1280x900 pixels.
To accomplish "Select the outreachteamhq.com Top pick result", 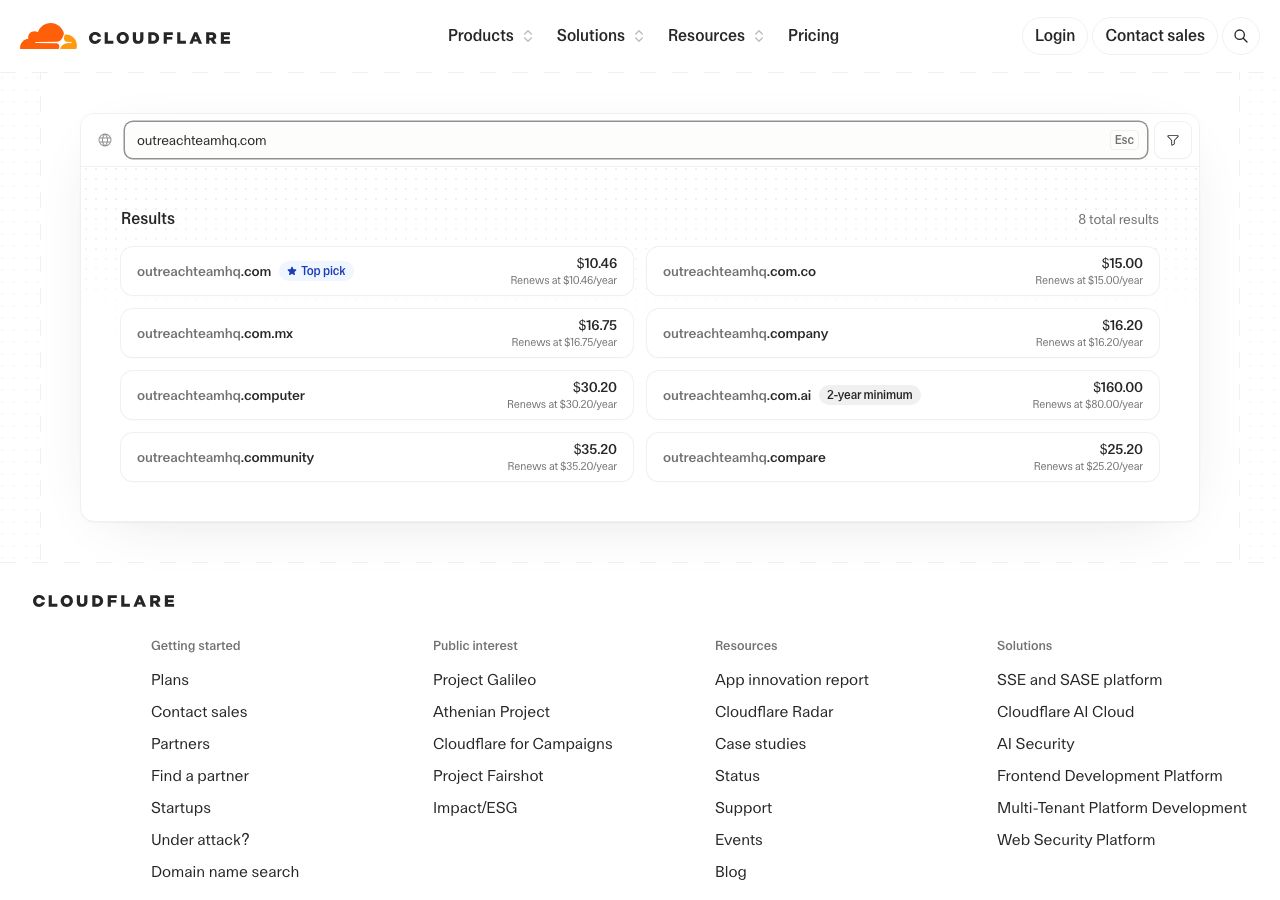I will click(x=377, y=271).
